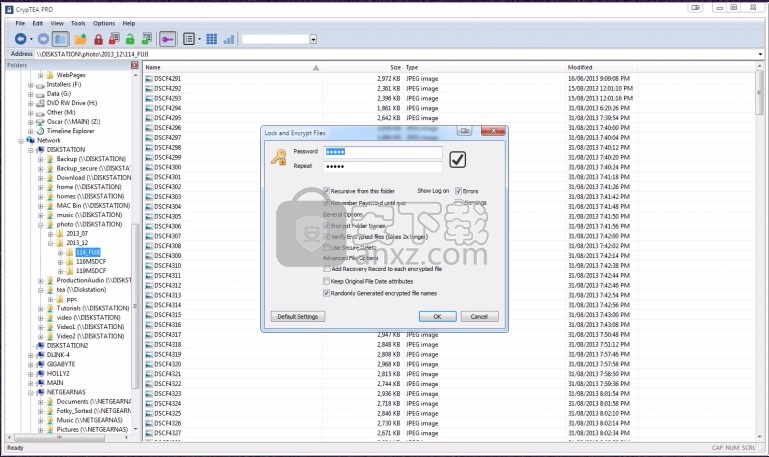Click the red padlock Lock files icon
This screenshot has width=769, height=457.
99,39
